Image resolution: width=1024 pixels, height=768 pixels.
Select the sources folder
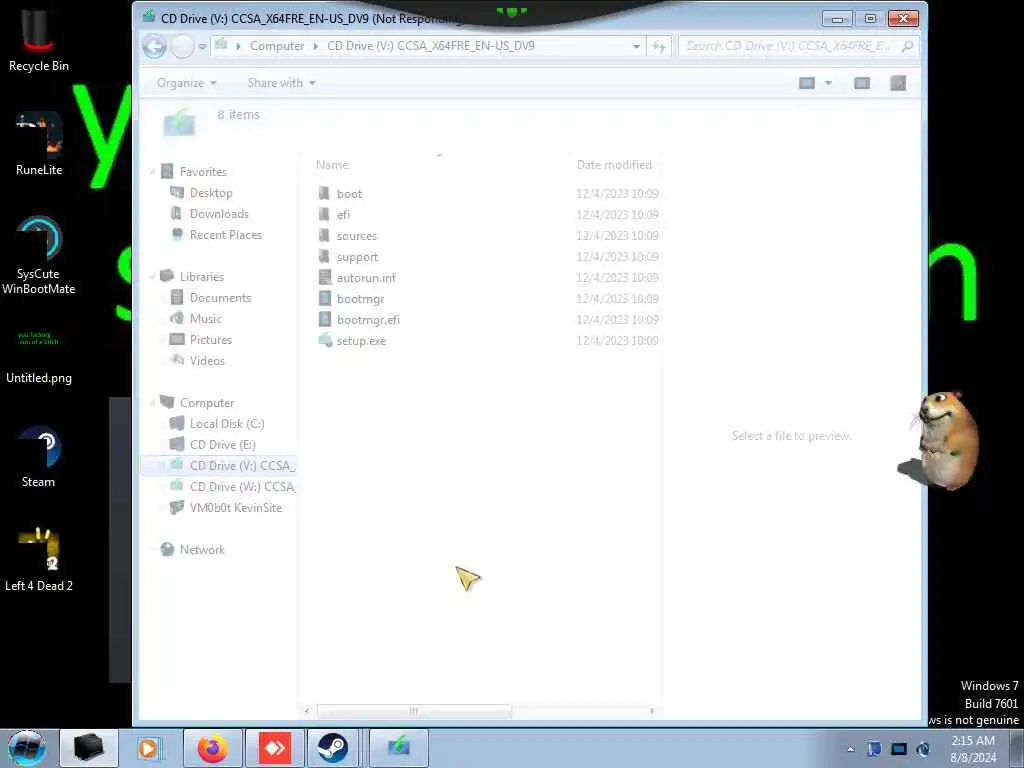click(357, 236)
